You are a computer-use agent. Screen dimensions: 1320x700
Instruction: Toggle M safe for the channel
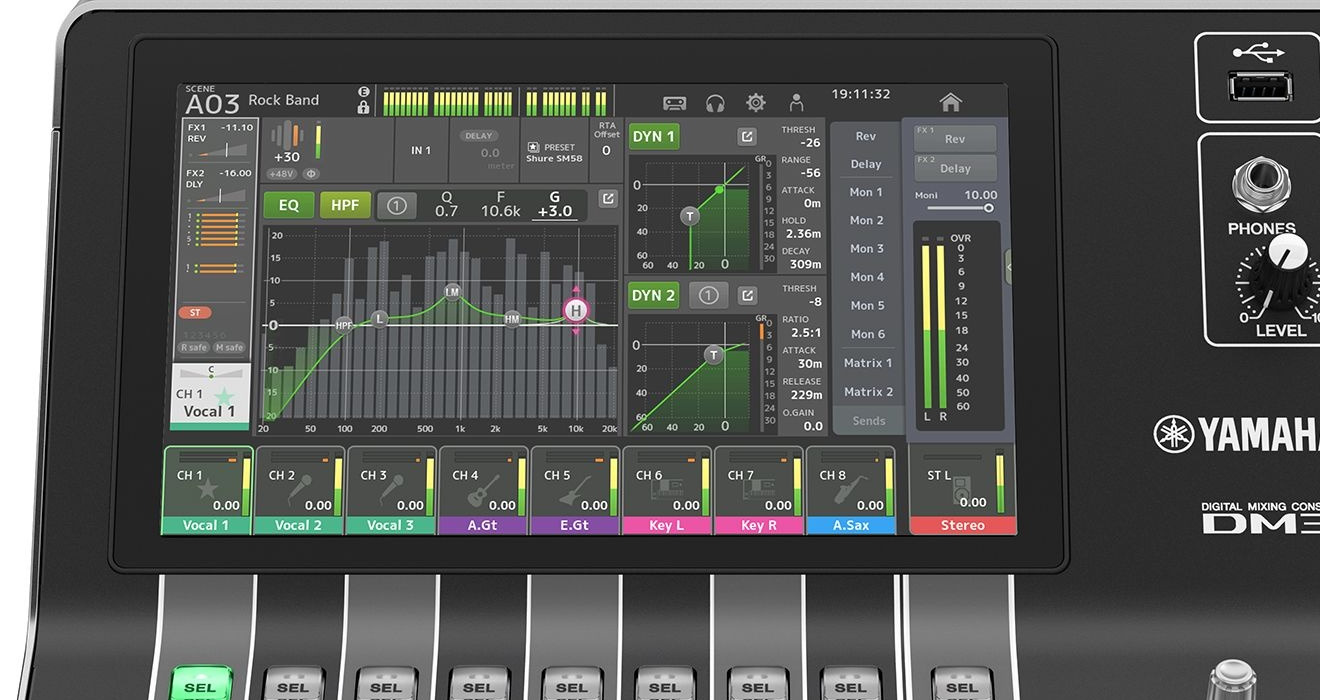click(x=229, y=347)
